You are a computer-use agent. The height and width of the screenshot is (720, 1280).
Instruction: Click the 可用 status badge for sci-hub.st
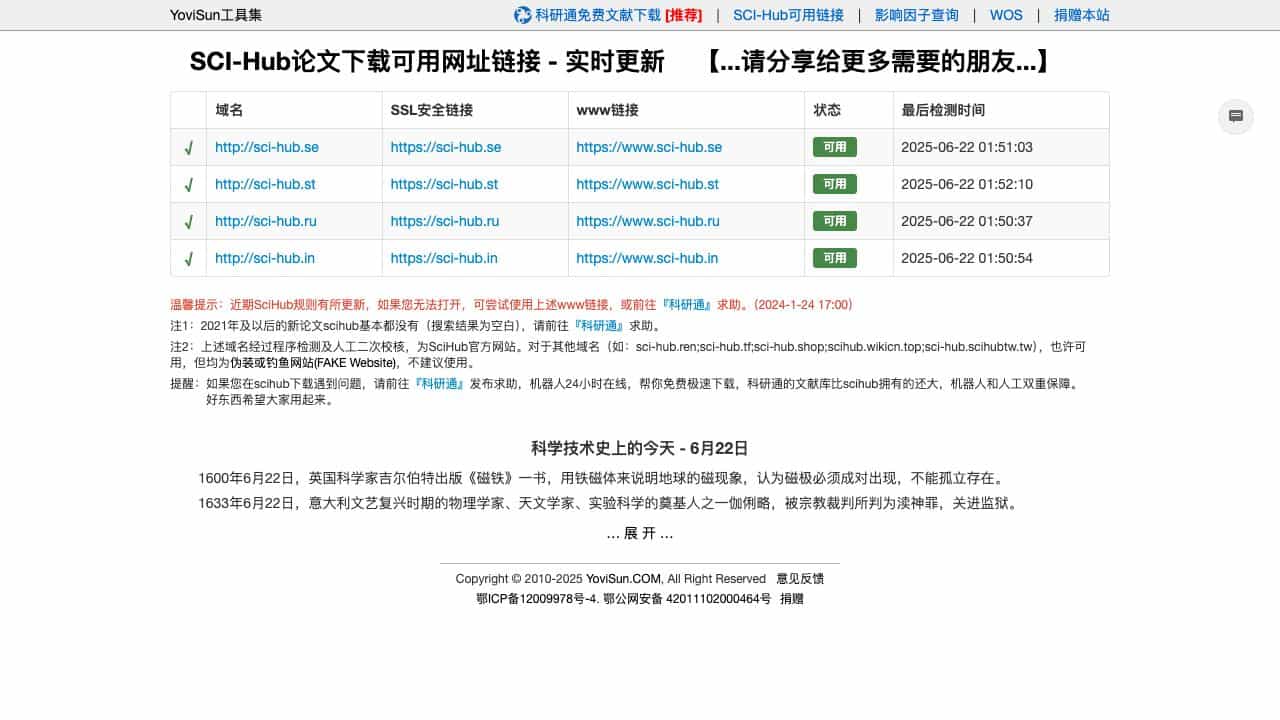(x=835, y=184)
